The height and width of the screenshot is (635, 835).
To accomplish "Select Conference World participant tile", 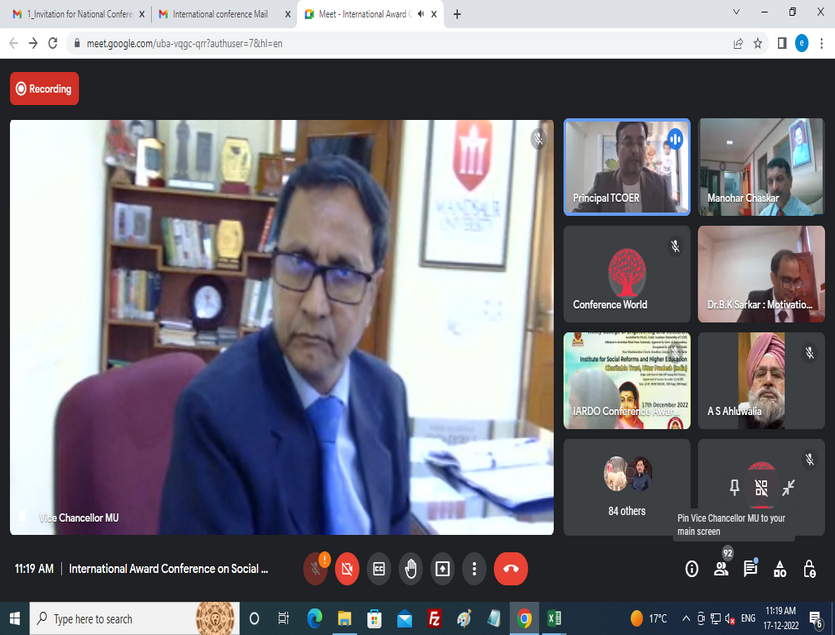I will (x=627, y=274).
